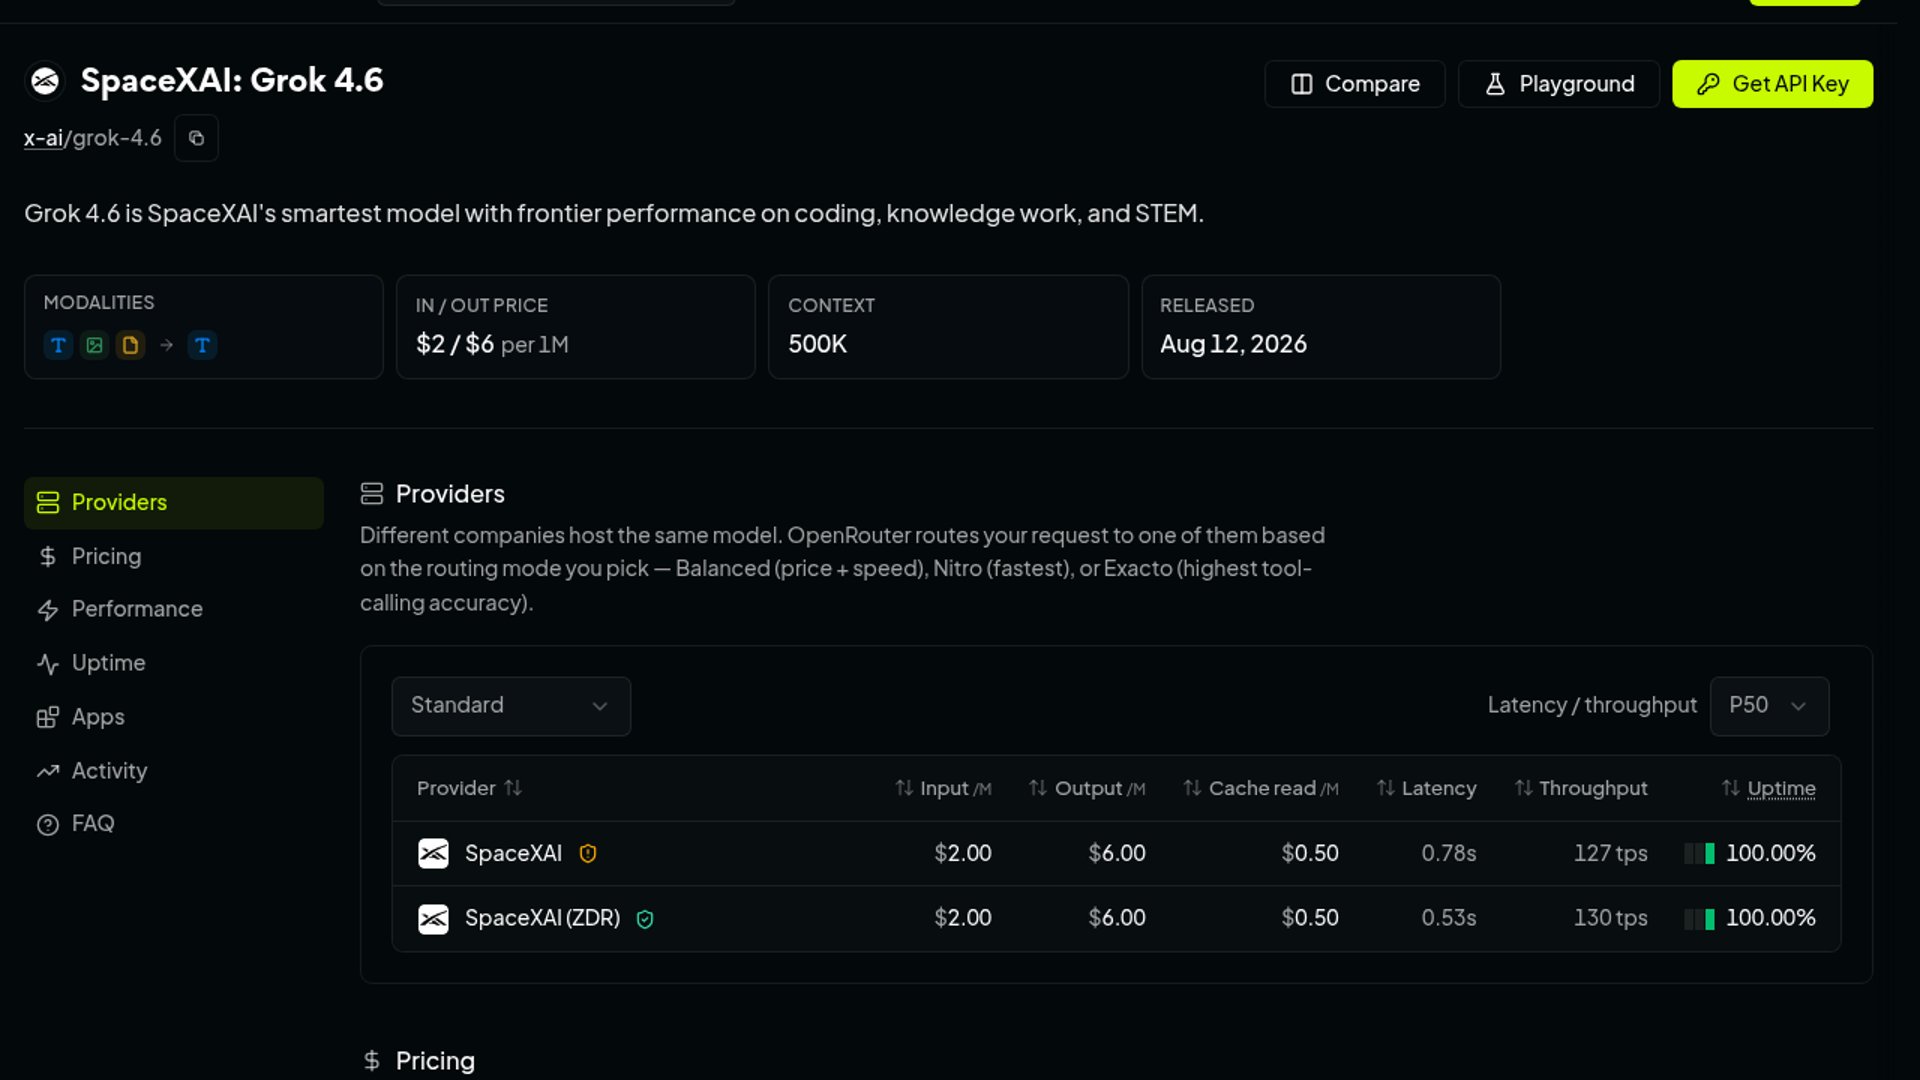Click the uptime bar in the SpaceXAI (ZDR) row

(x=1699, y=919)
